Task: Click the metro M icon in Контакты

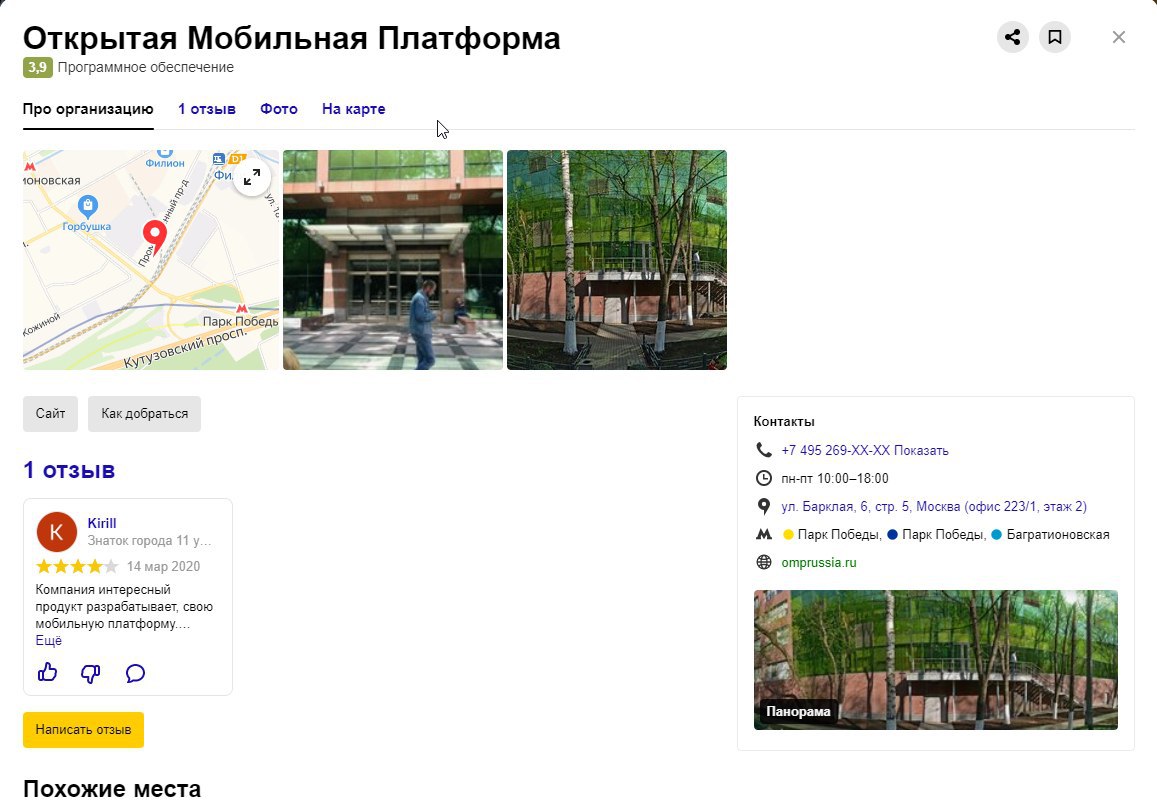Action: 764,534
